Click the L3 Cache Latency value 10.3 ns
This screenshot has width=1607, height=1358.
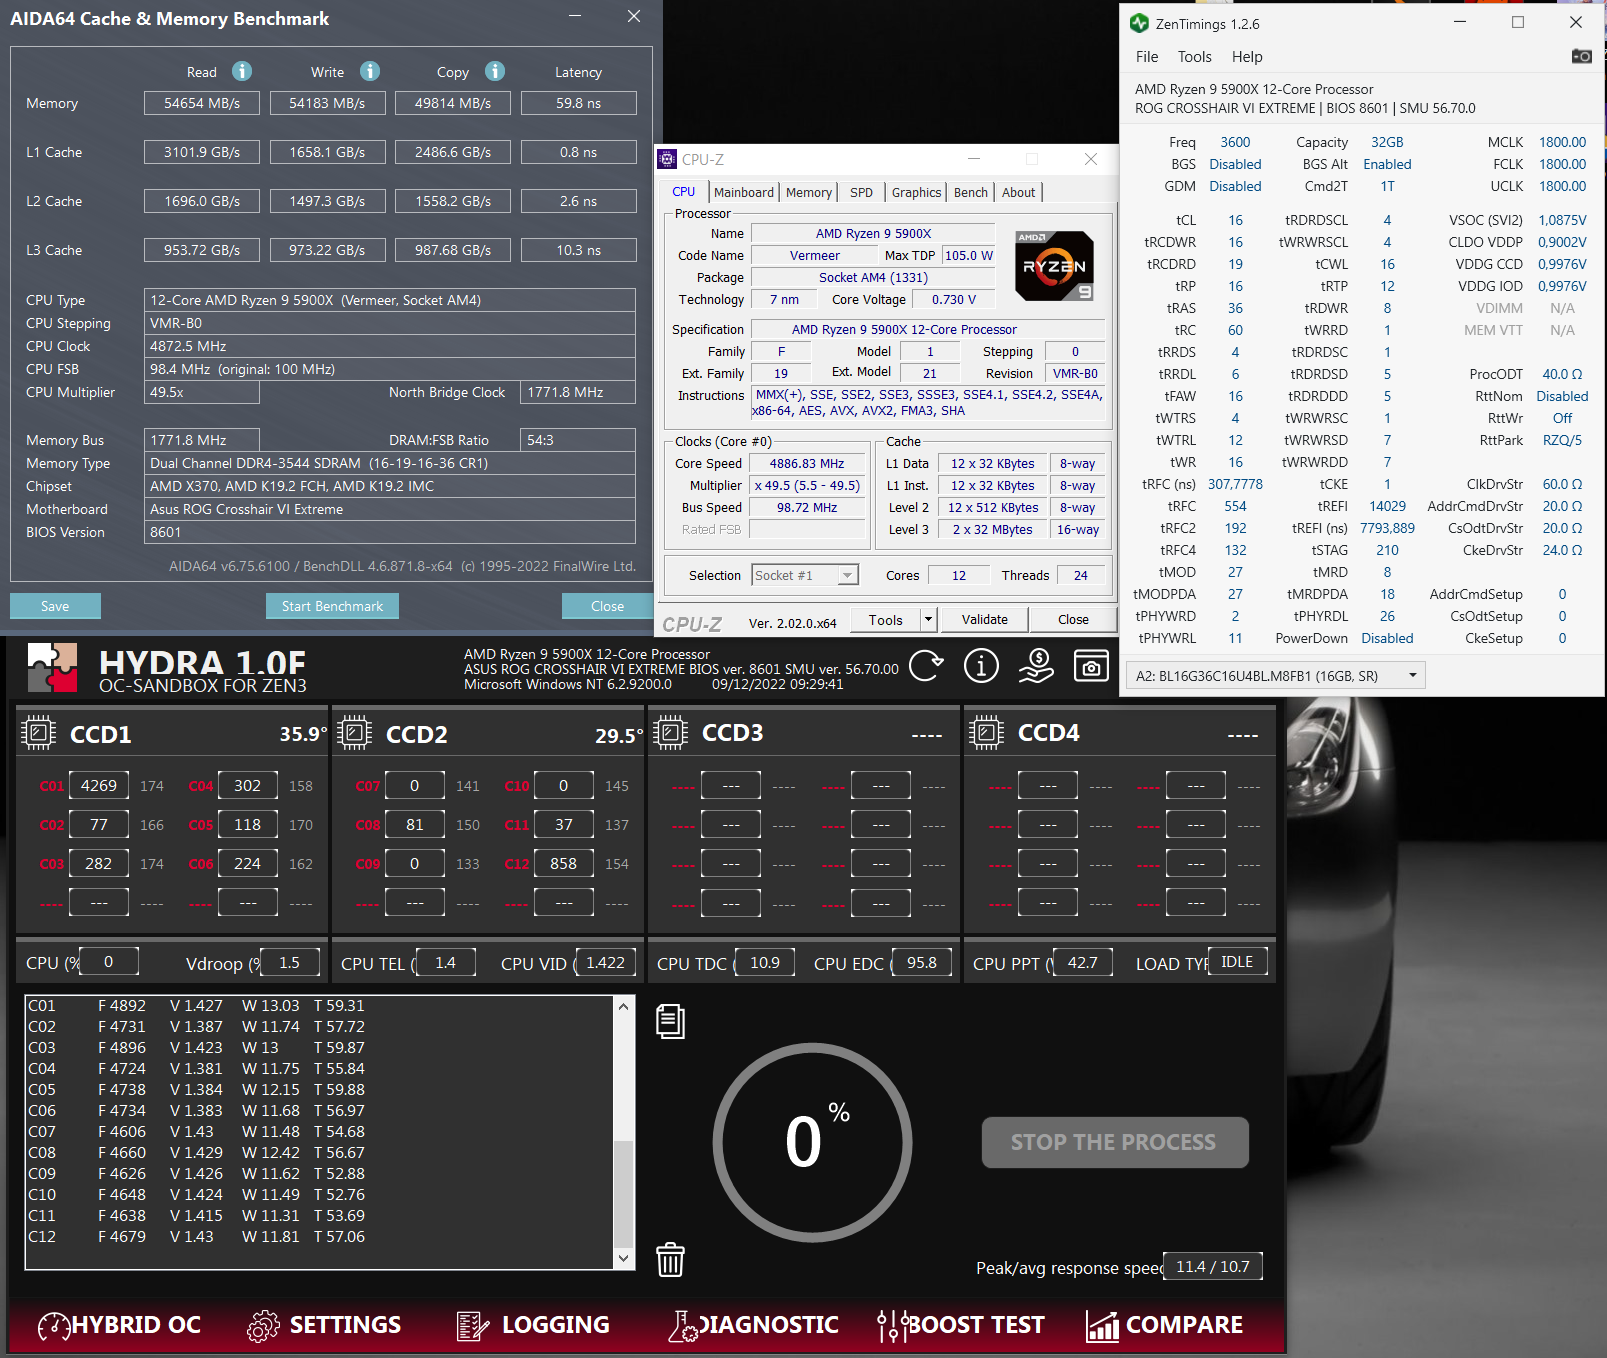pos(579,250)
